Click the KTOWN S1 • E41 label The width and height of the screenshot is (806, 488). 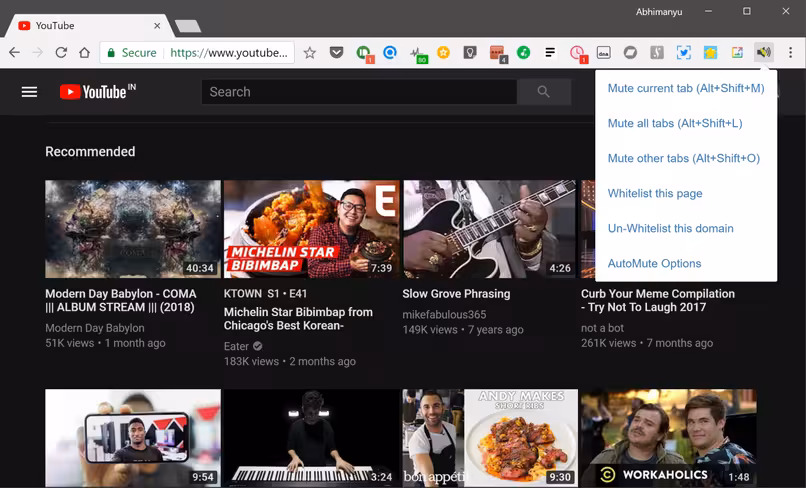click(x=265, y=294)
